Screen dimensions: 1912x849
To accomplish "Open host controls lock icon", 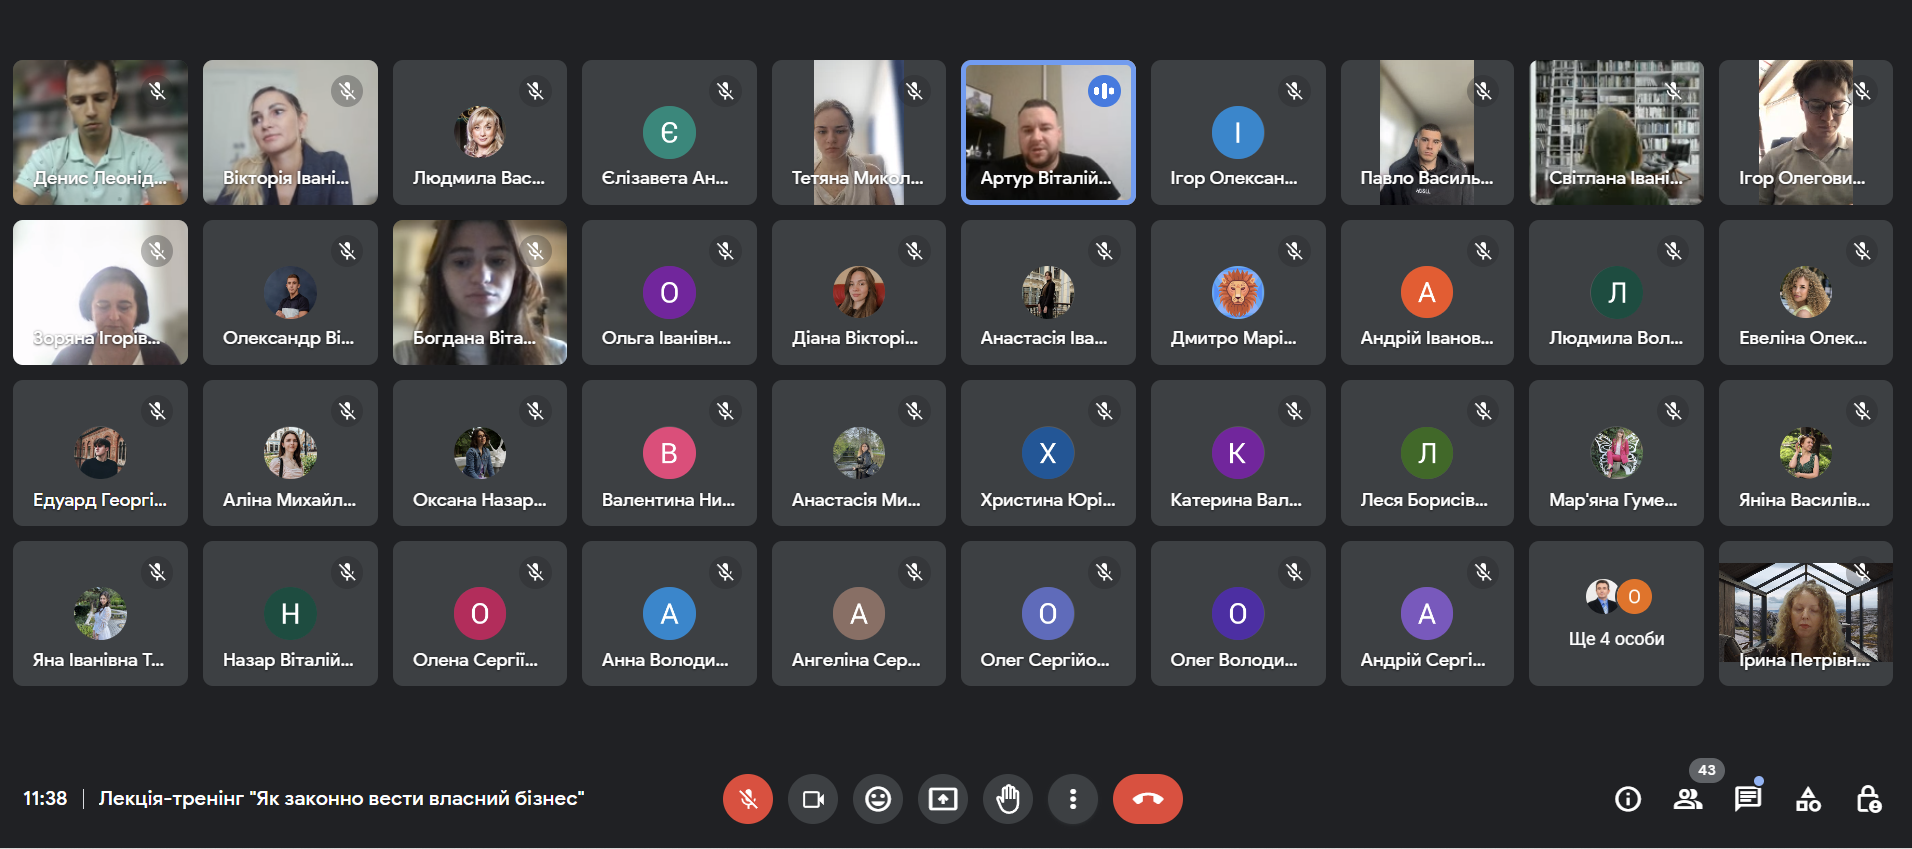I will click(1868, 799).
